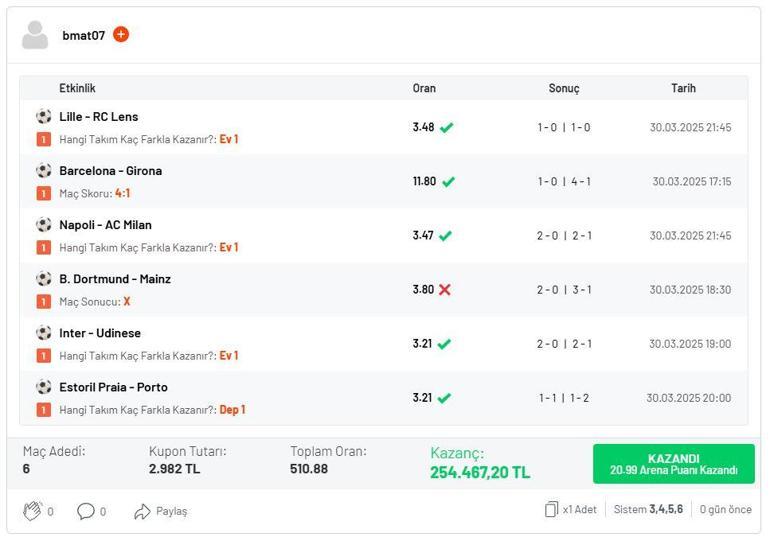Click the Sonuç column header

564,88
